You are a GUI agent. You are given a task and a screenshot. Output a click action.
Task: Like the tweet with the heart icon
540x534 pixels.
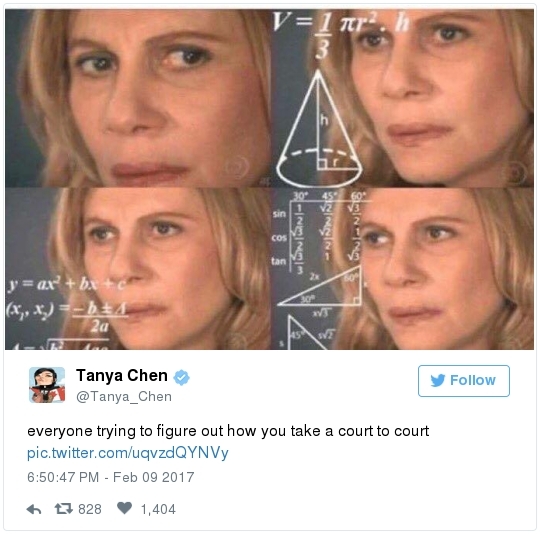(124, 507)
